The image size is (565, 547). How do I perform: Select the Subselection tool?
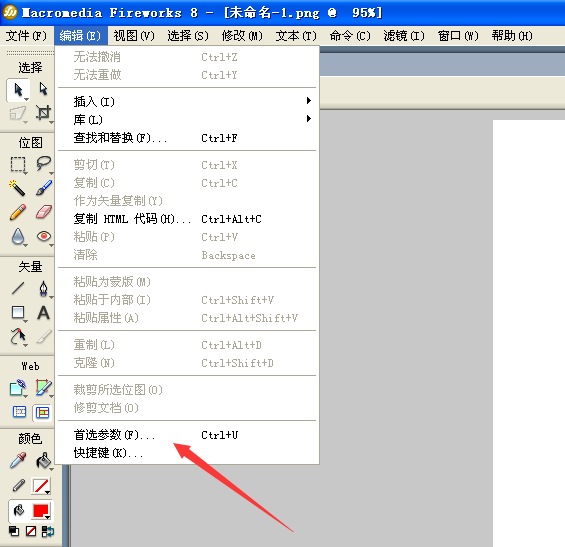[43, 89]
